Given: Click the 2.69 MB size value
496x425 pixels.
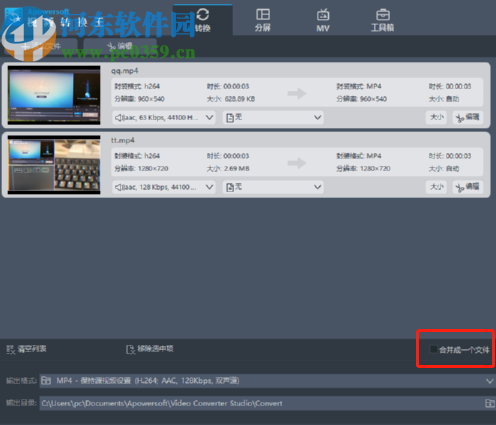Looking at the screenshot, I should (237, 169).
